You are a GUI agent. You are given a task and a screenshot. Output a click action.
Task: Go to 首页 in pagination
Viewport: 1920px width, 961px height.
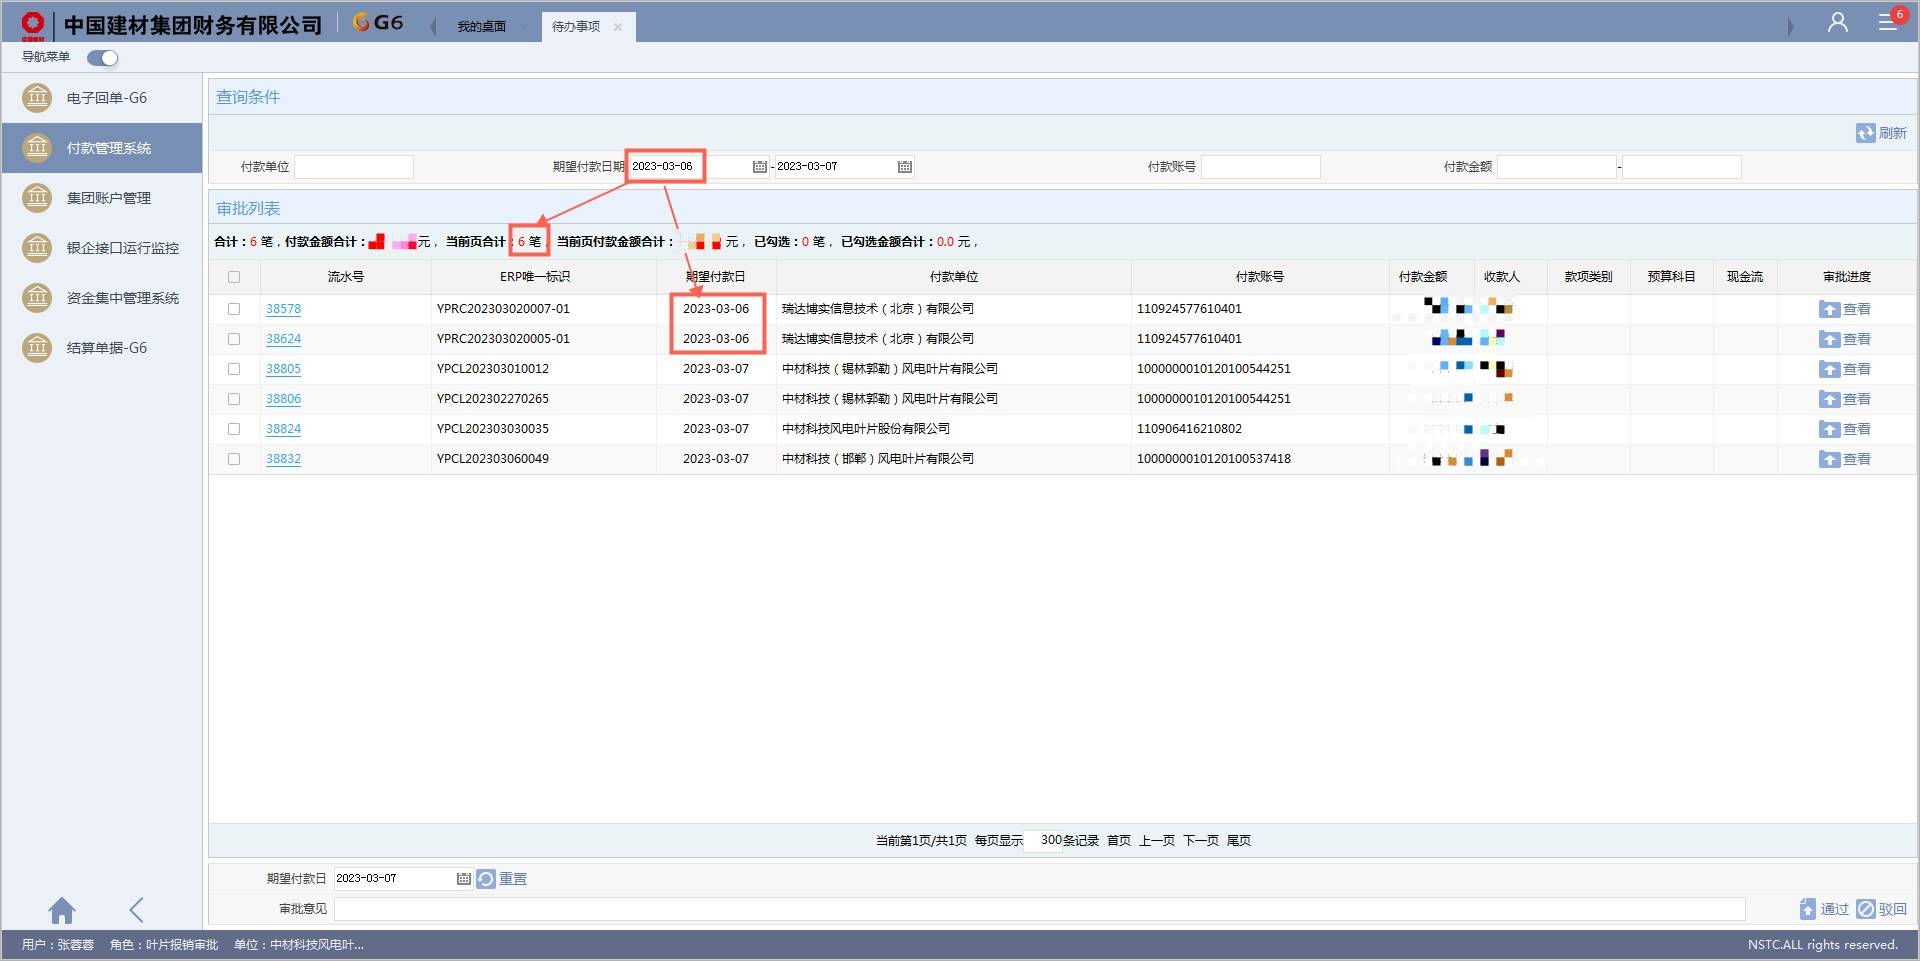[x=1118, y=841]
